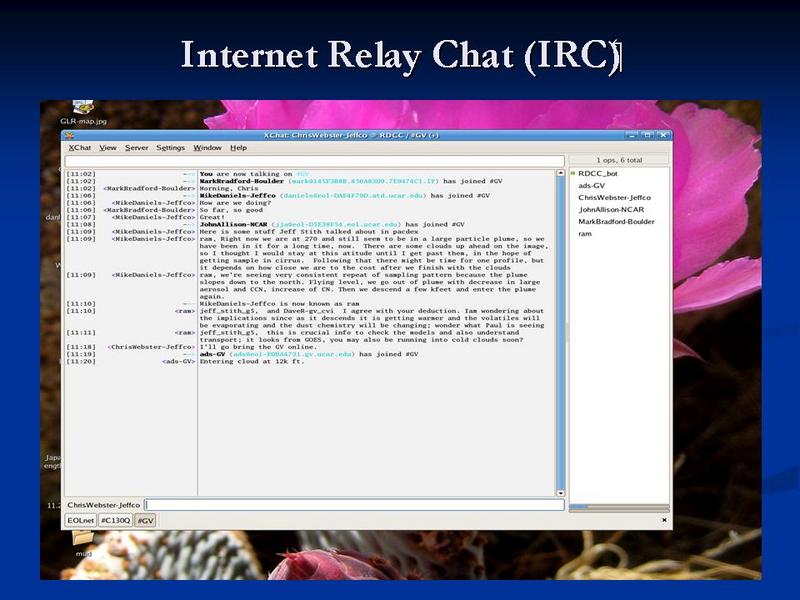
Task: Select the #GV channel tab
Action: [x=145, y=520]
